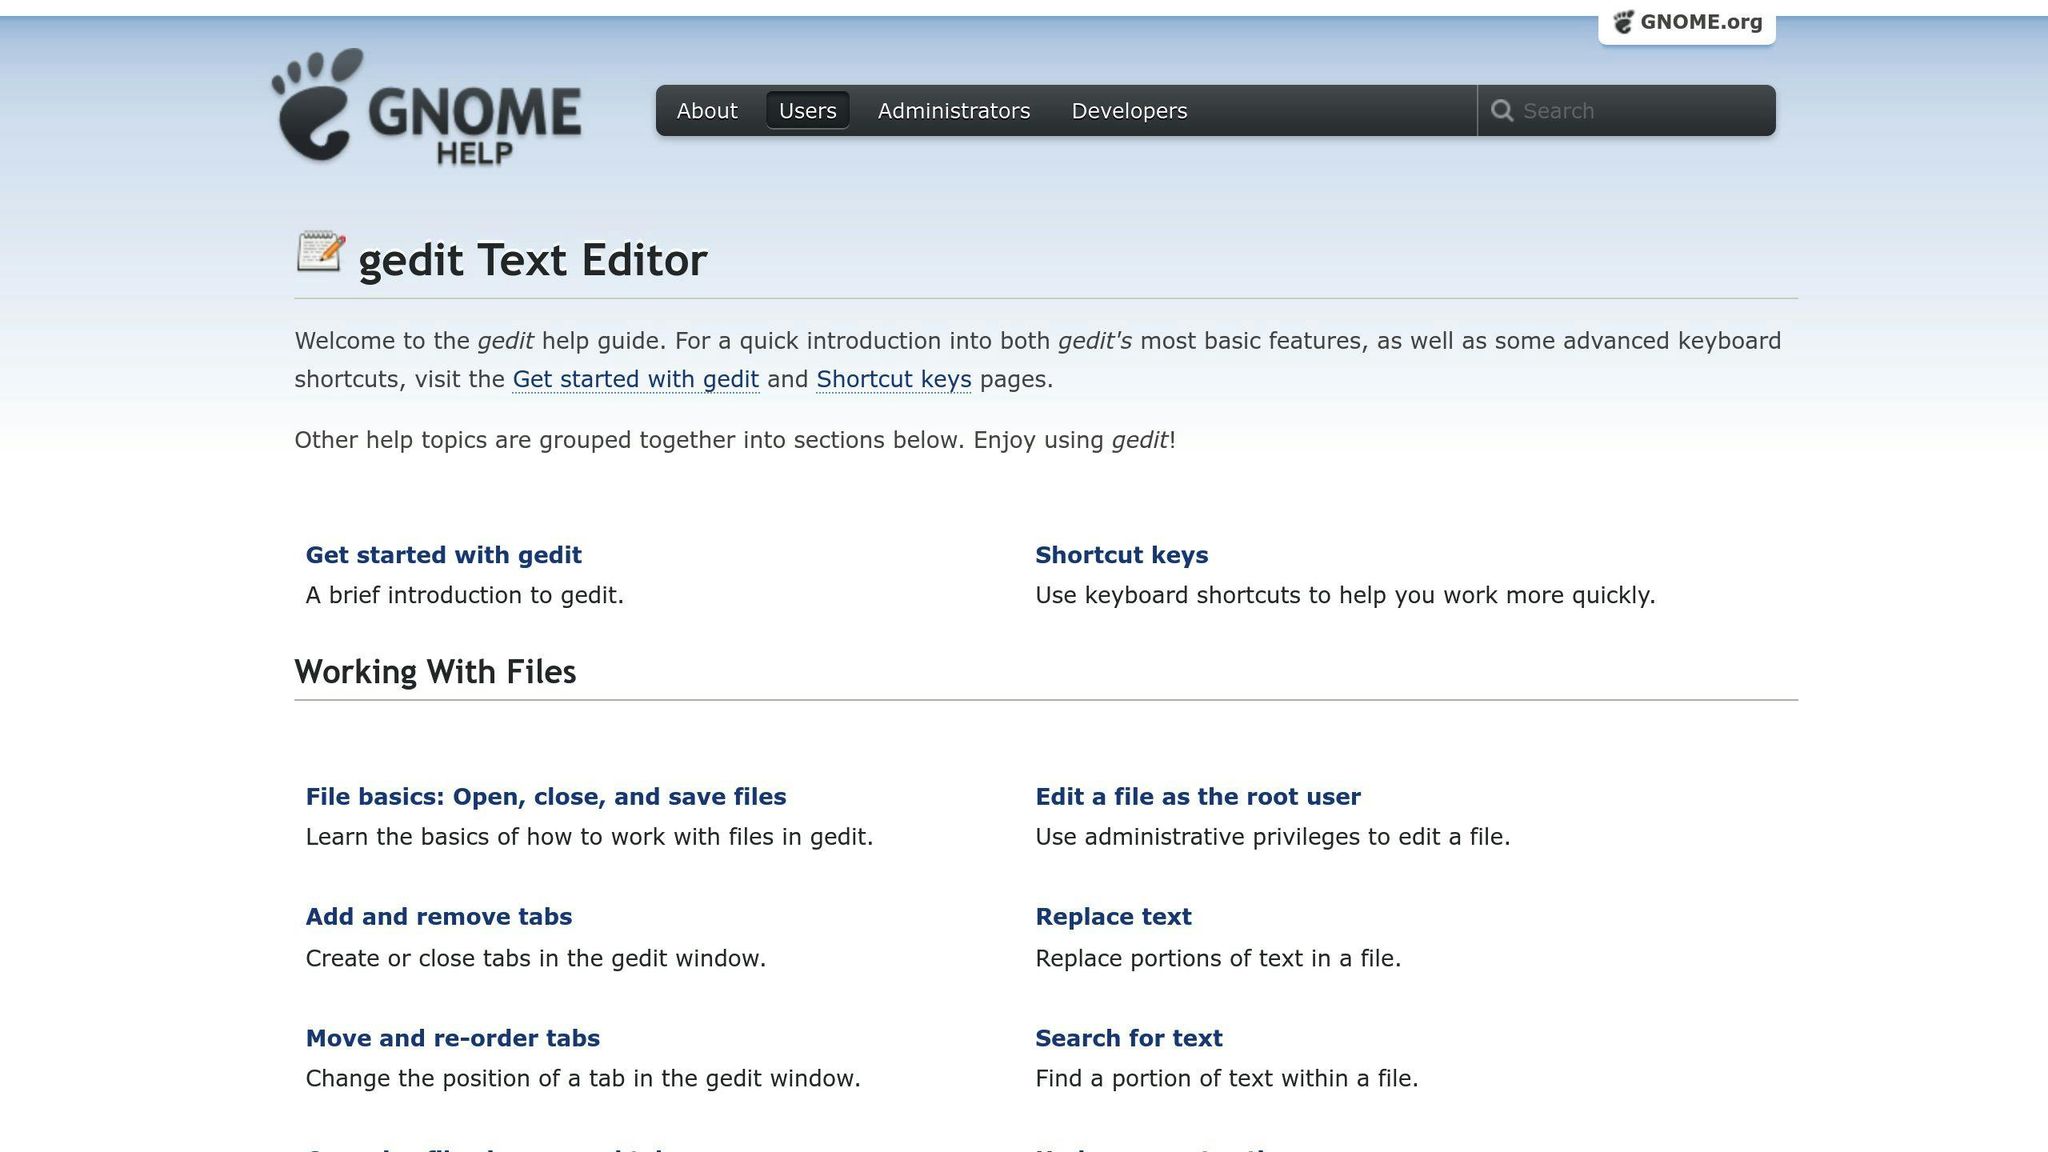2048x1152 pixels.
Task: Open the 'Move and re-order tabs' topic
Action: click(x=453, y=1038)
